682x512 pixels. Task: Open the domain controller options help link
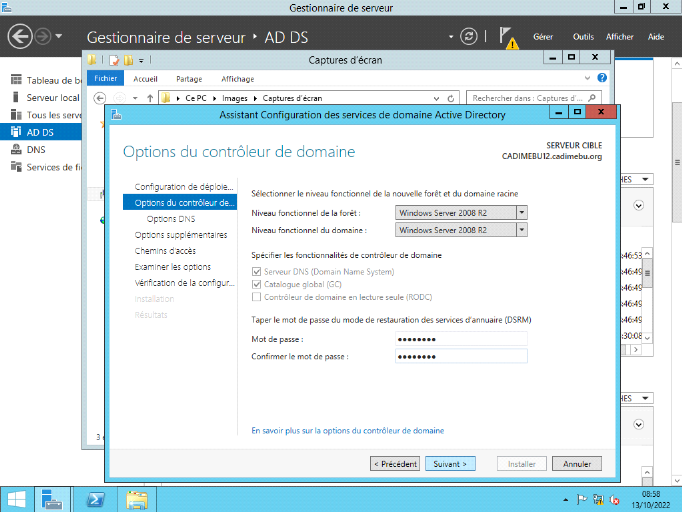pyautogui.click(x=348, y=430)
